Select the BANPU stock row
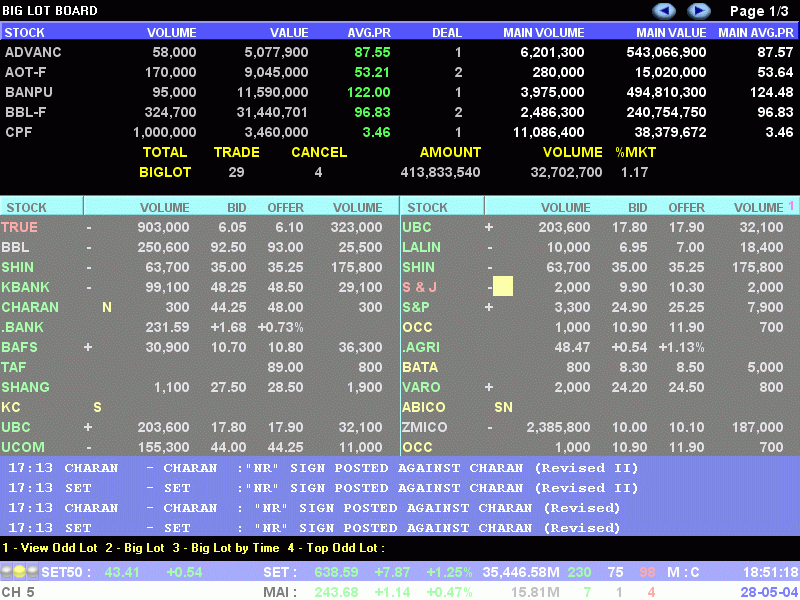Viewport: 800px width, 600px height. (400, 92)
